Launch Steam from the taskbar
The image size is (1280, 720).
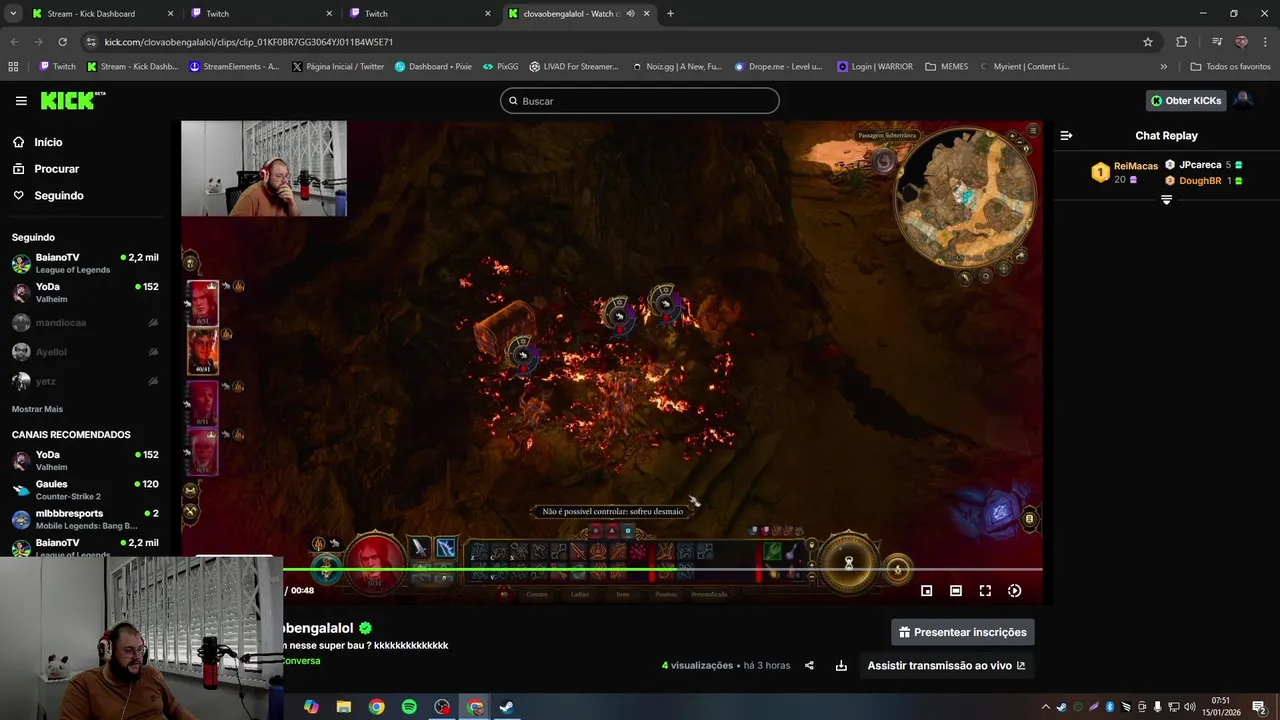tap(507, 707)
